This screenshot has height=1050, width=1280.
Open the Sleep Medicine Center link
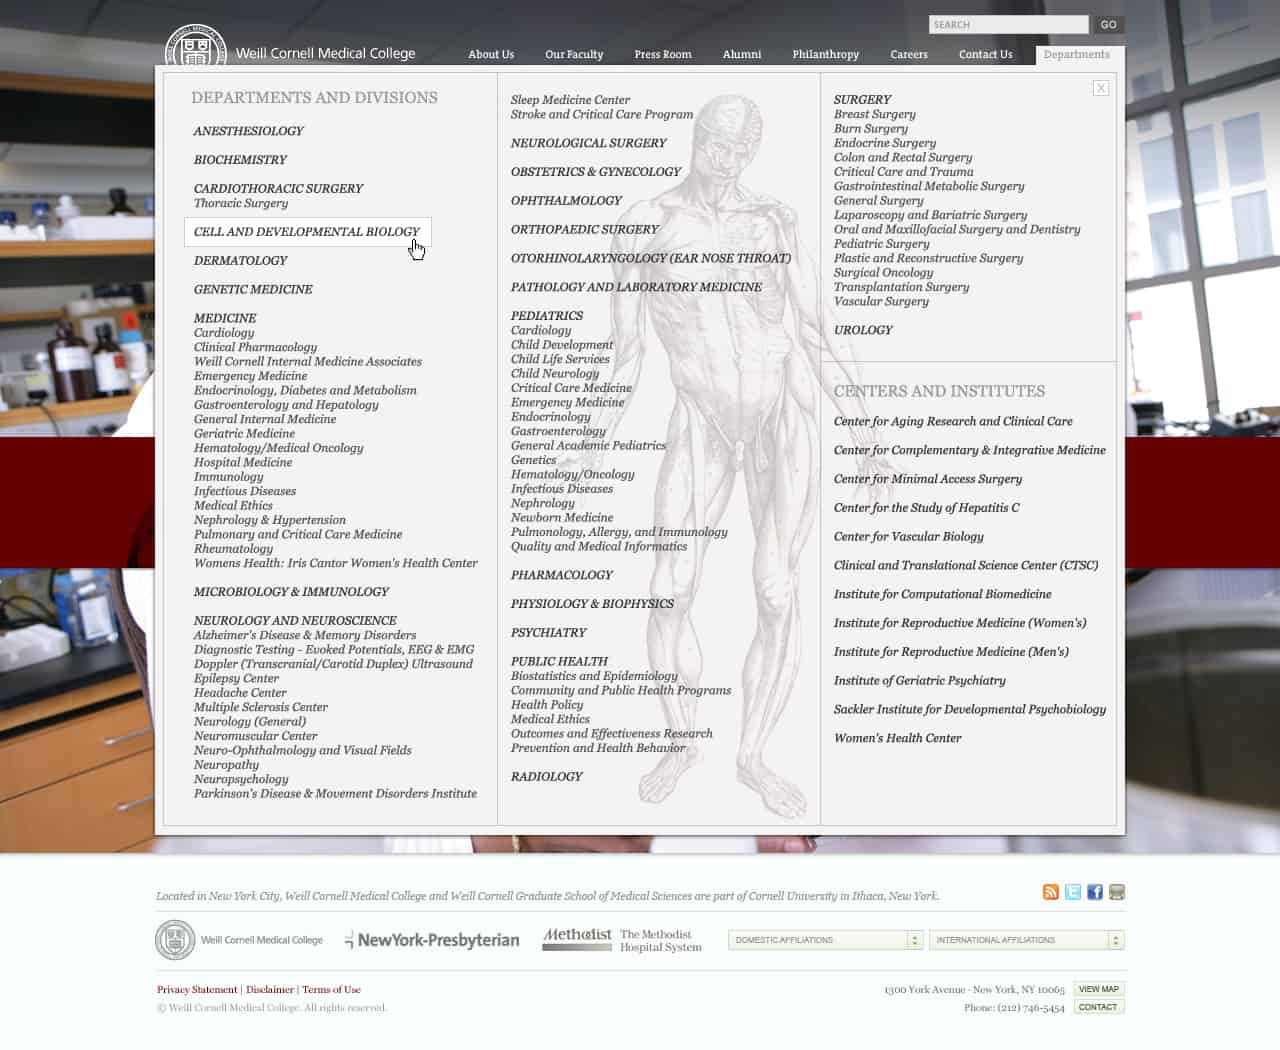tap(570, 100)
